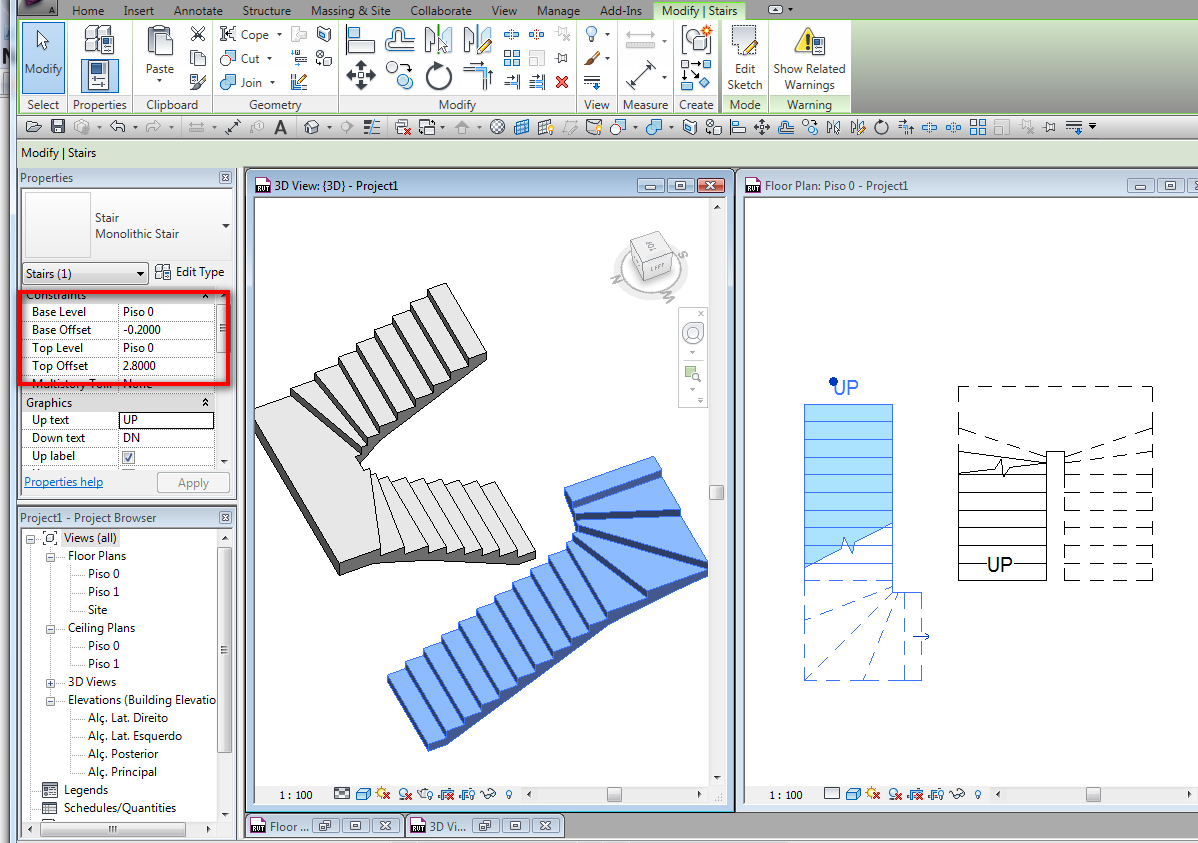Viewport: 1198px width, 843px height.
Task: Open the Annotate ribbon tab
Action: pos(198,11)
